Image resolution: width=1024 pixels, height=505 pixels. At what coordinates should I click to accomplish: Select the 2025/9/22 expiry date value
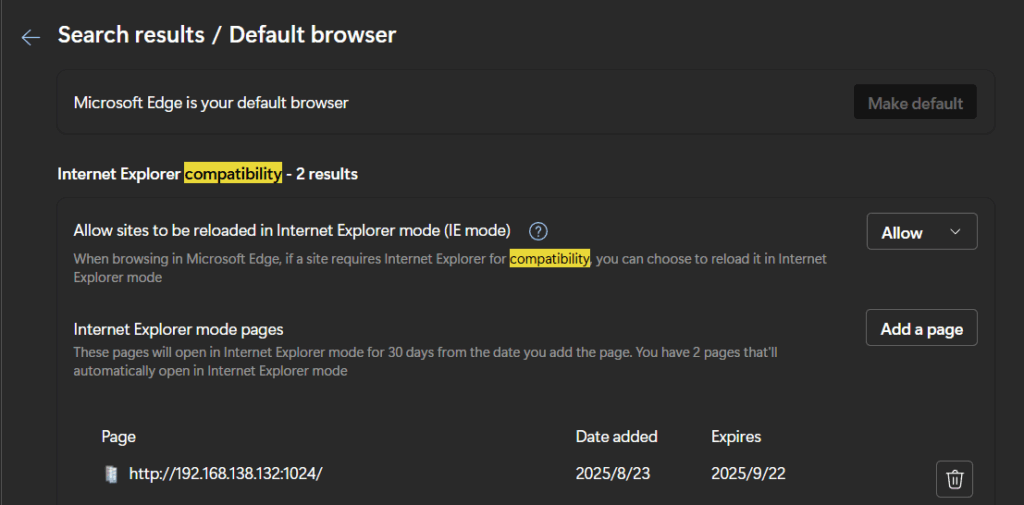(x=748, y=474)
